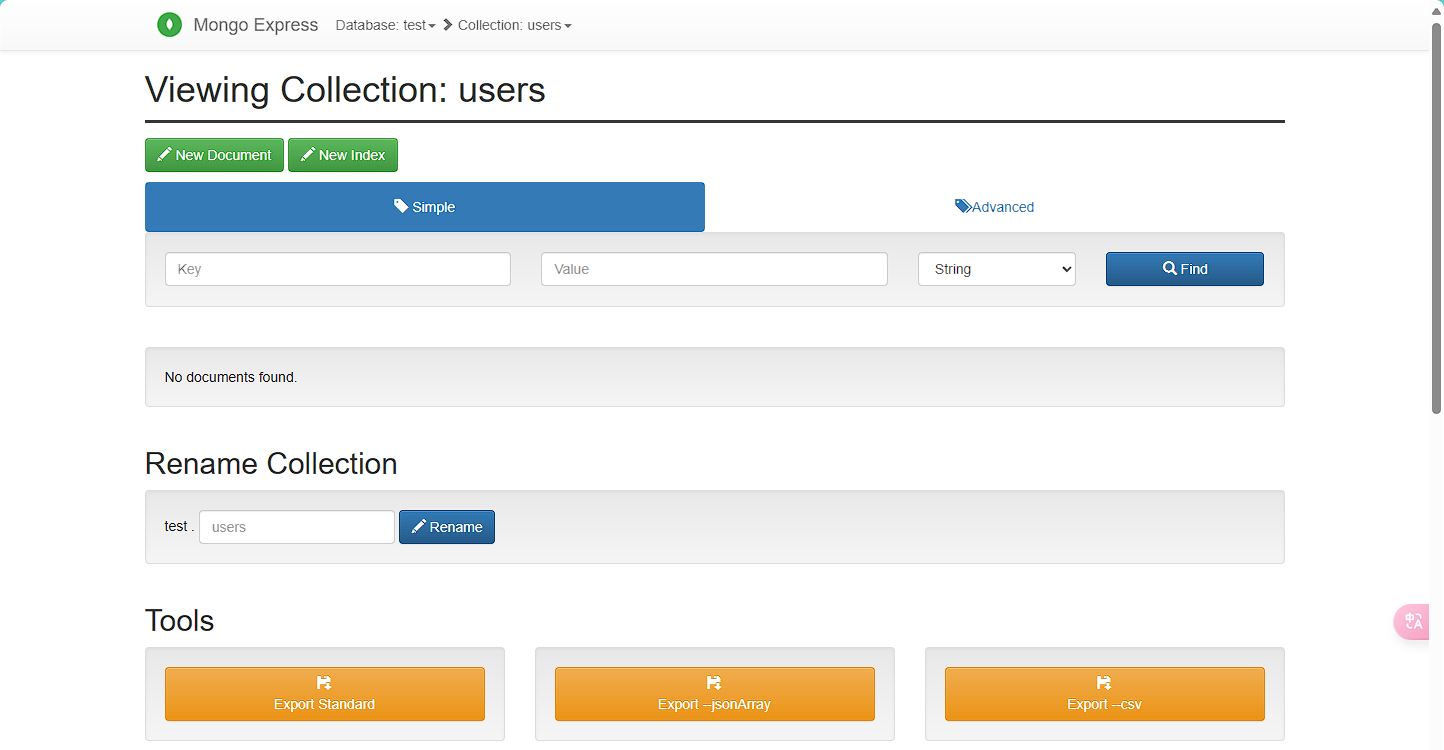Click the Mongo Express green leaf logo
This screenshot has width=1444, height=750.
pos(169,25)
